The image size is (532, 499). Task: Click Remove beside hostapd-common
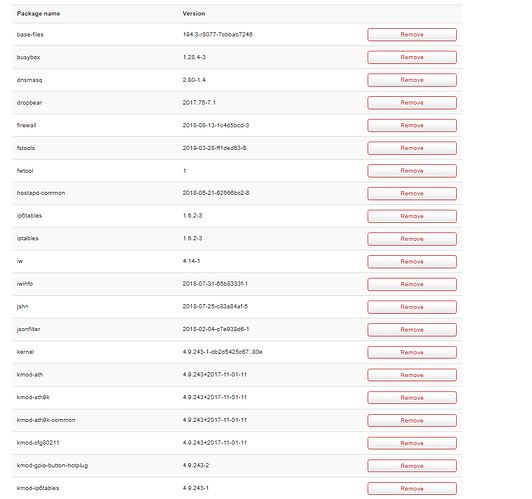pyautogui.click(x=412, y=193)
